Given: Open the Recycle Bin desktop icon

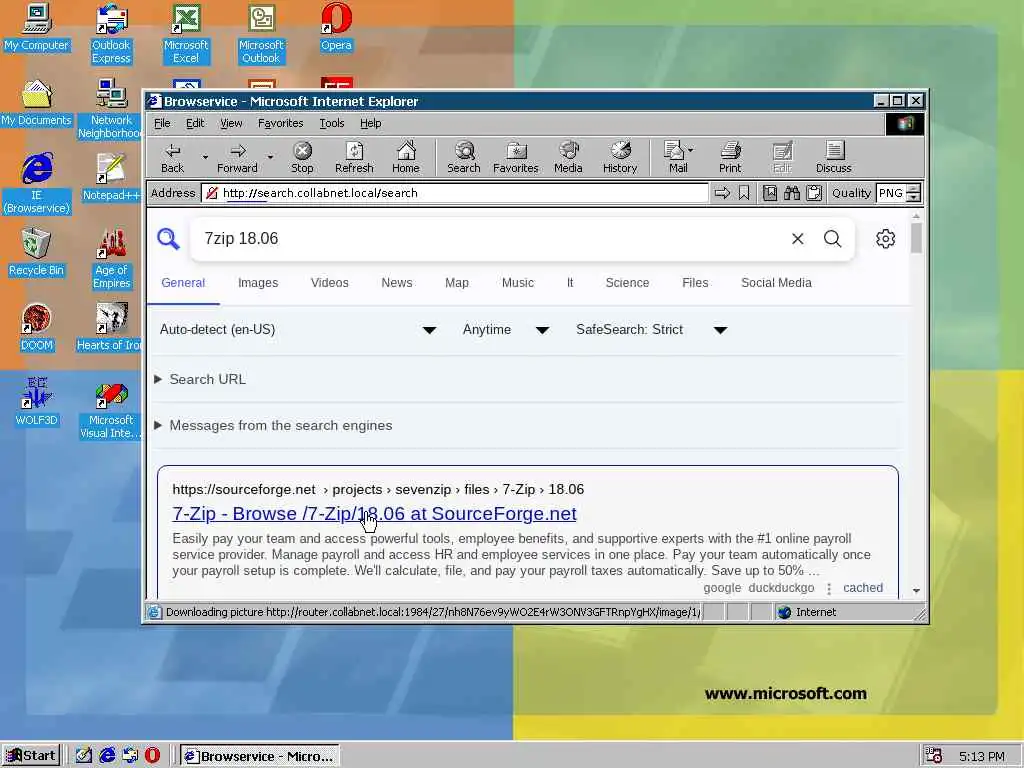Looking at the screenshot, I should pos(36,253).
